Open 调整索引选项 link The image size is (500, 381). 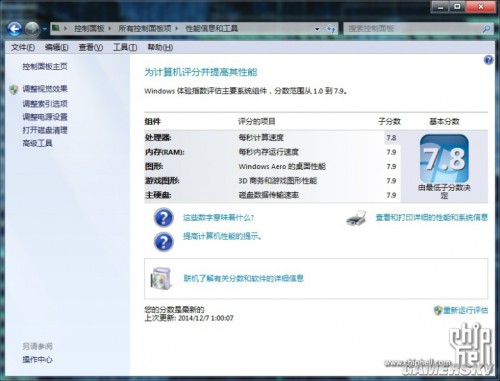point(45,104)
